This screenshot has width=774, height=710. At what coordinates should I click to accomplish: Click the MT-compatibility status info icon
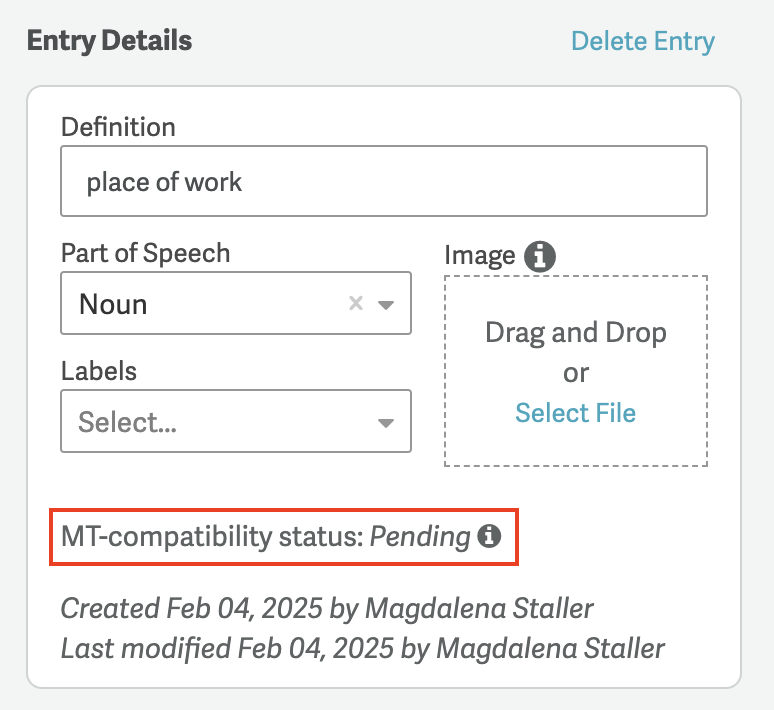tap(489, 536)
